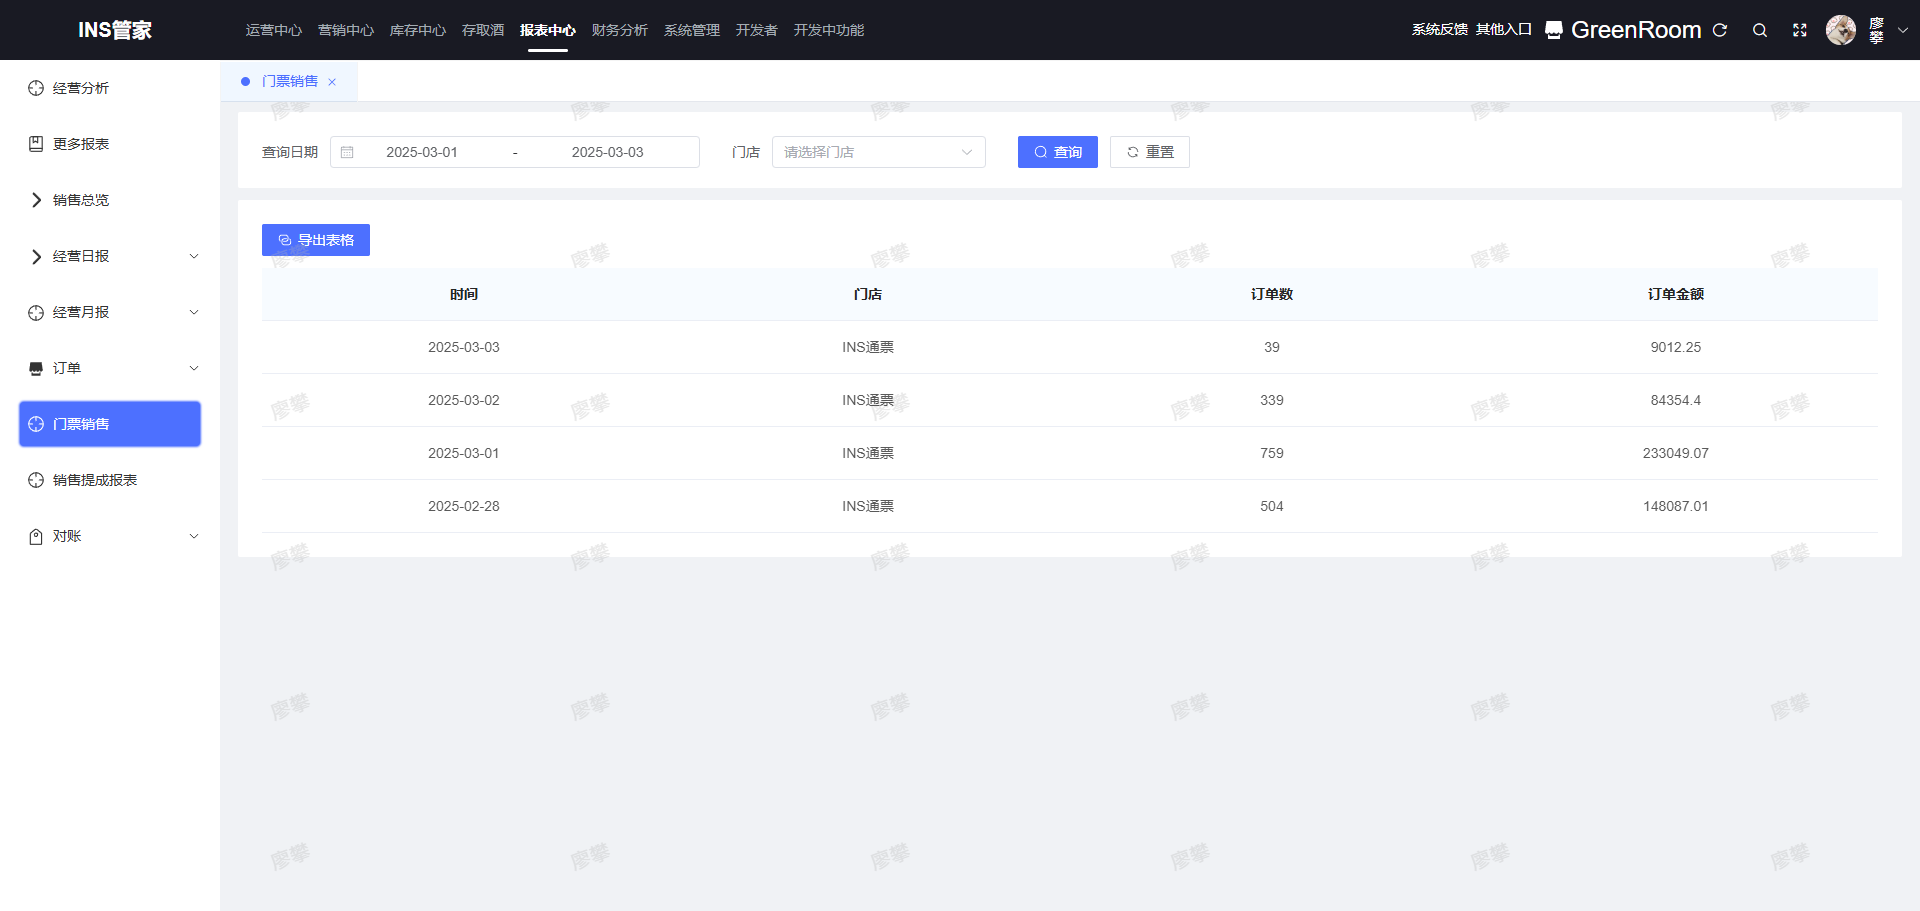1920x911 pixels.
Task: Click the 2025-03-01 table date cell
Action: click(464, 453)
